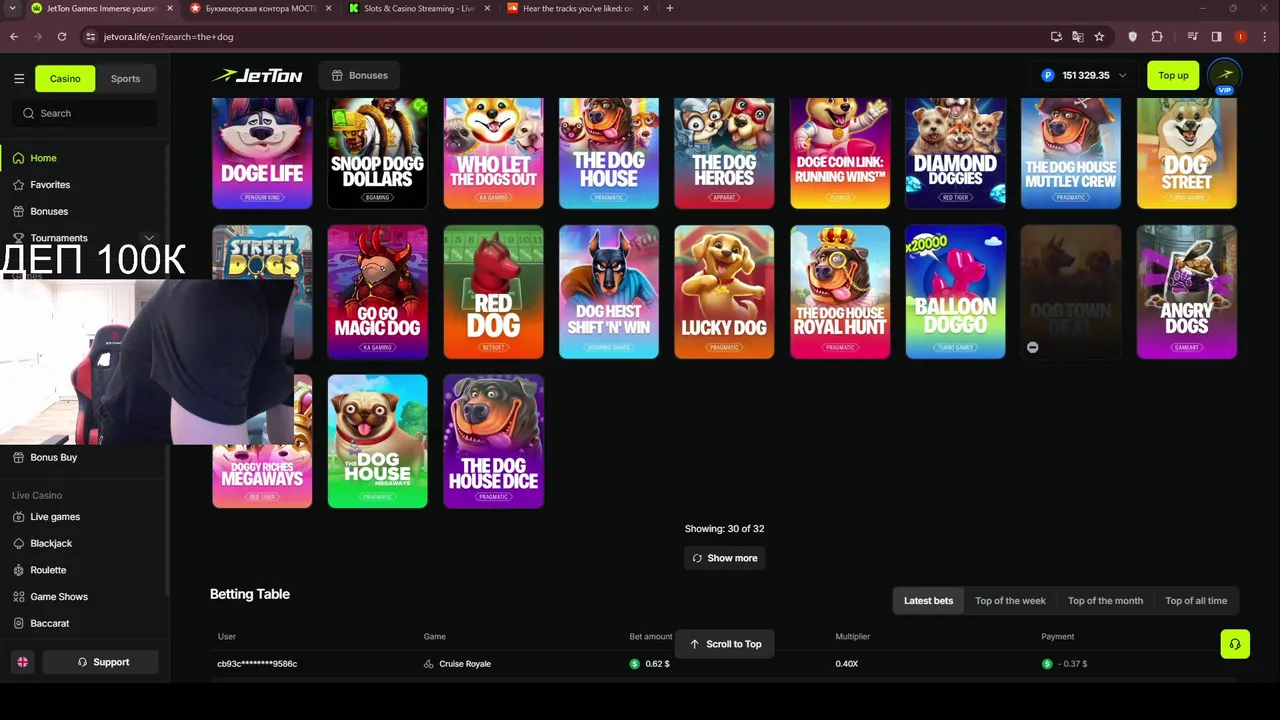
Task: Select Top of the week tab
Action: (x=1010, y=601)
